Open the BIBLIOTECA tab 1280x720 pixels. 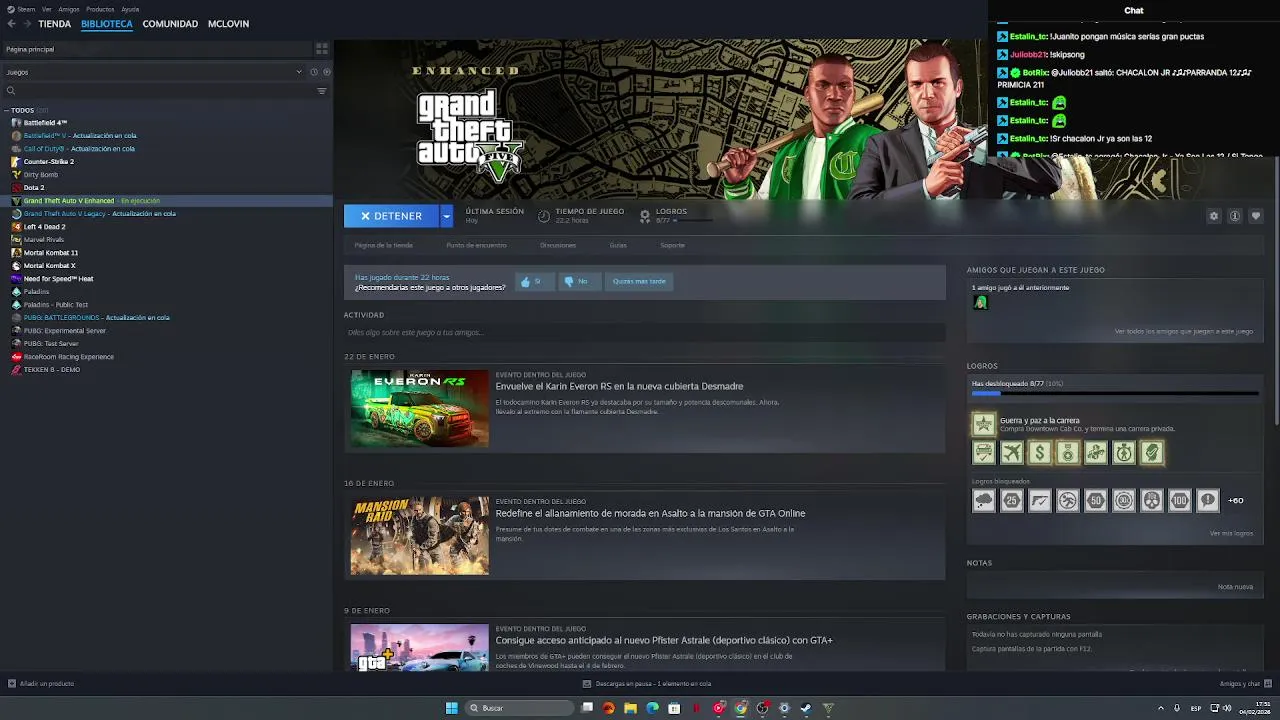tap(107, 24)
